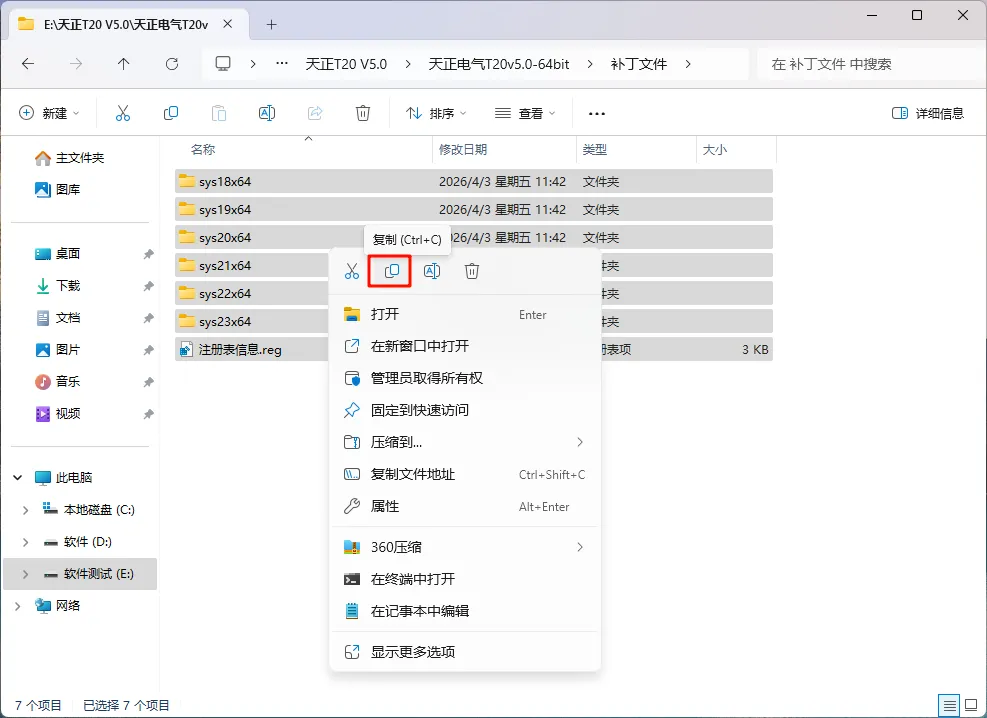
Task: Open the 排序 sort dropdown
Action: (x=436, y=113)
